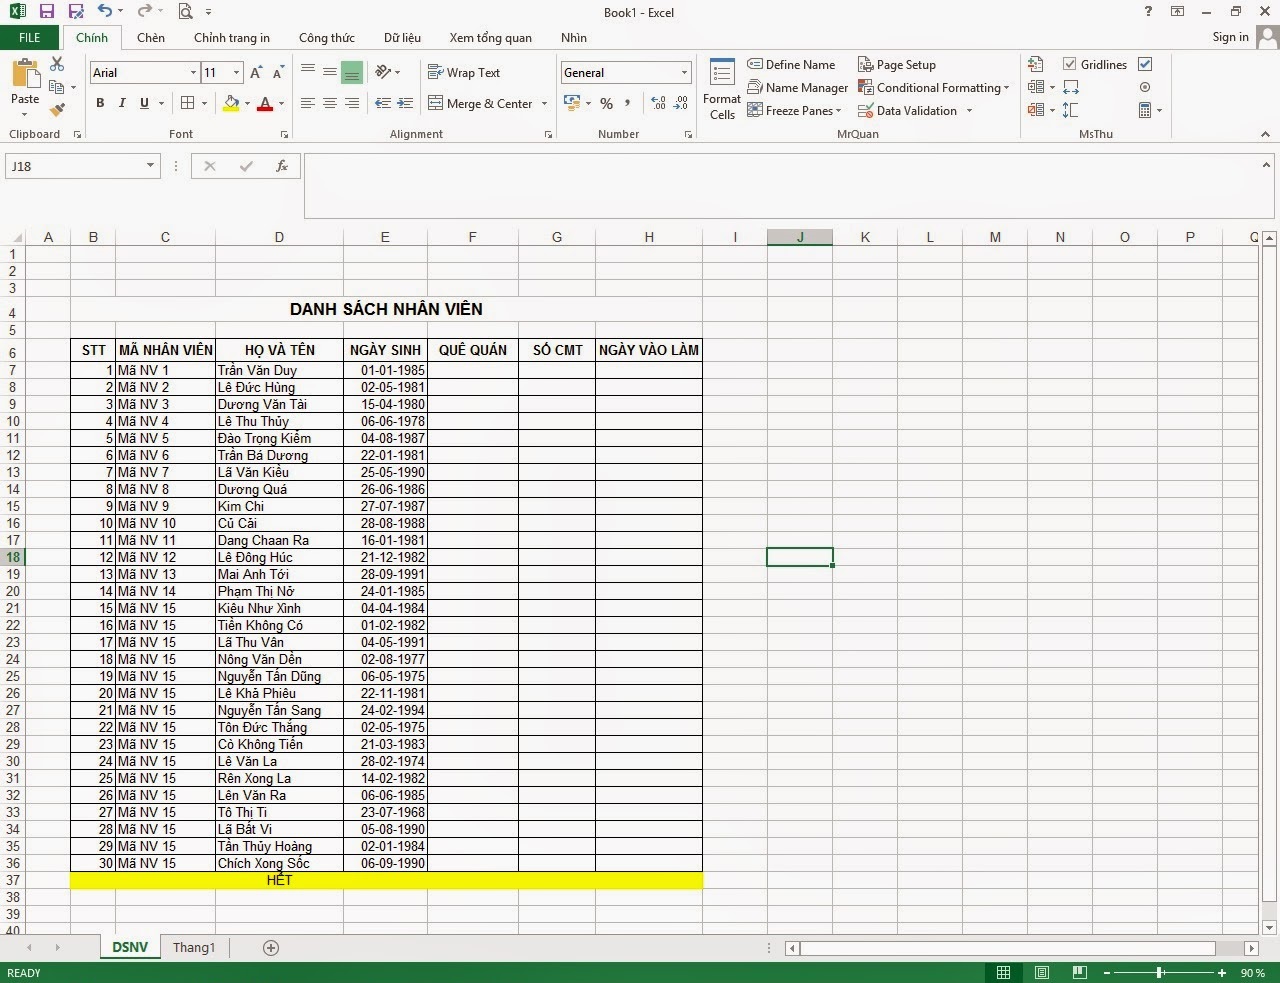Add a new sheet with plus button
The height and width of the screenshot is (983, 1280).
point(270,947)
